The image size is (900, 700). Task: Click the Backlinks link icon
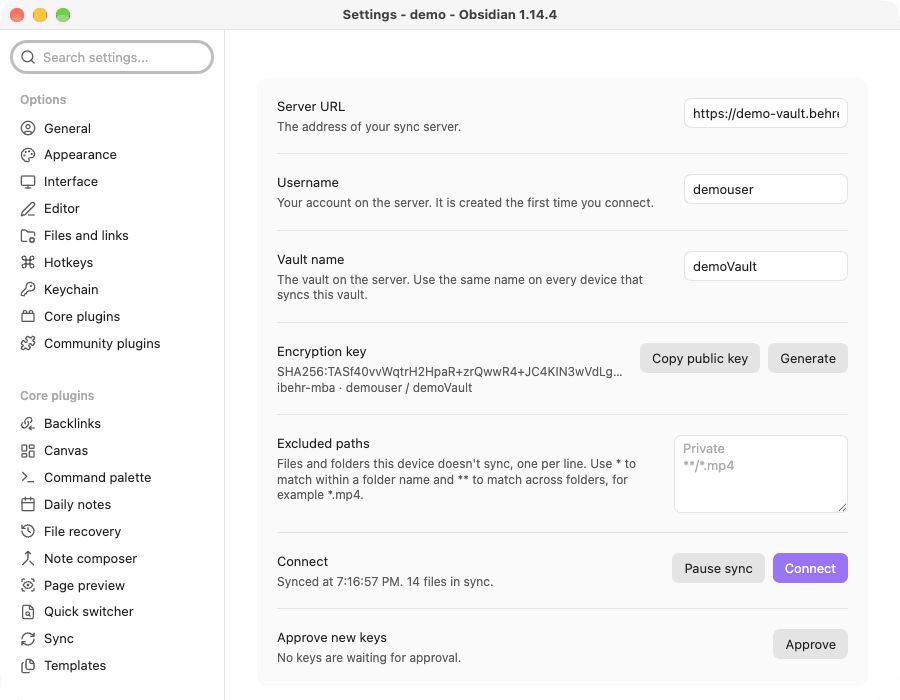(28, 423)
